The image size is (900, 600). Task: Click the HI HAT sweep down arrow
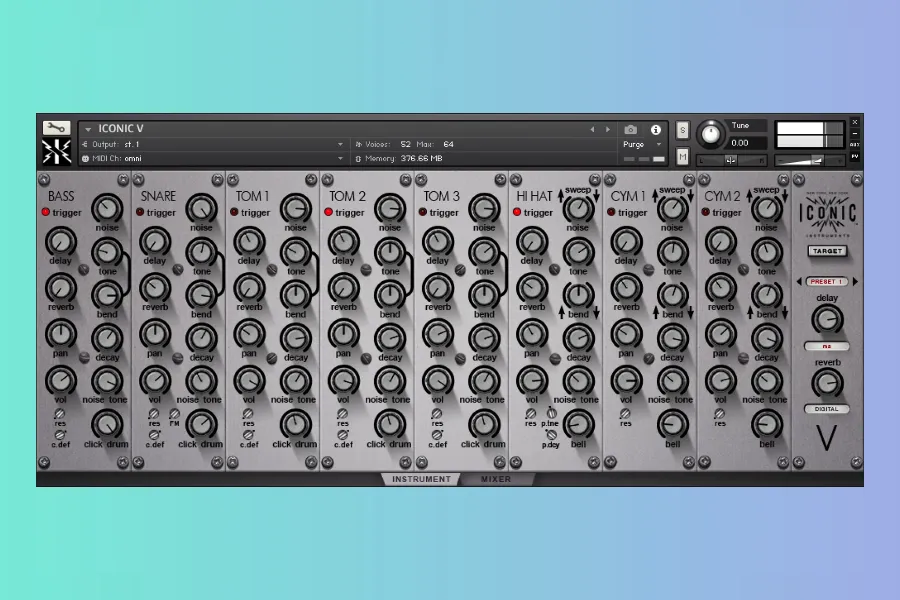tap(595, 195)
